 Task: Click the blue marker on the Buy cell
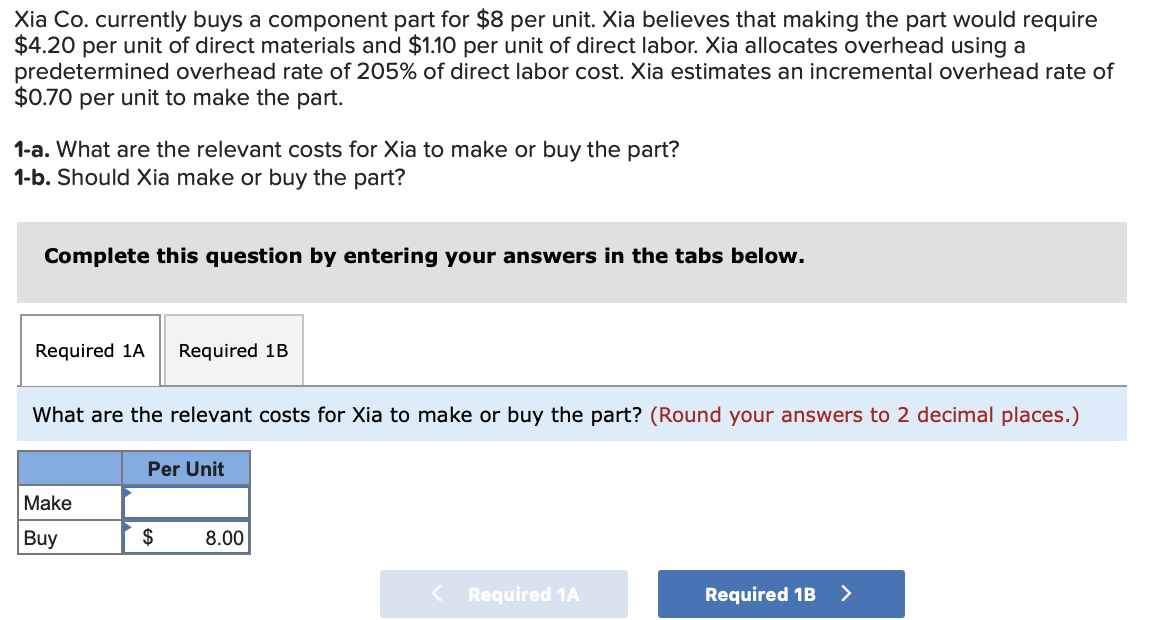pyautogui.click(x=127, y=528)
